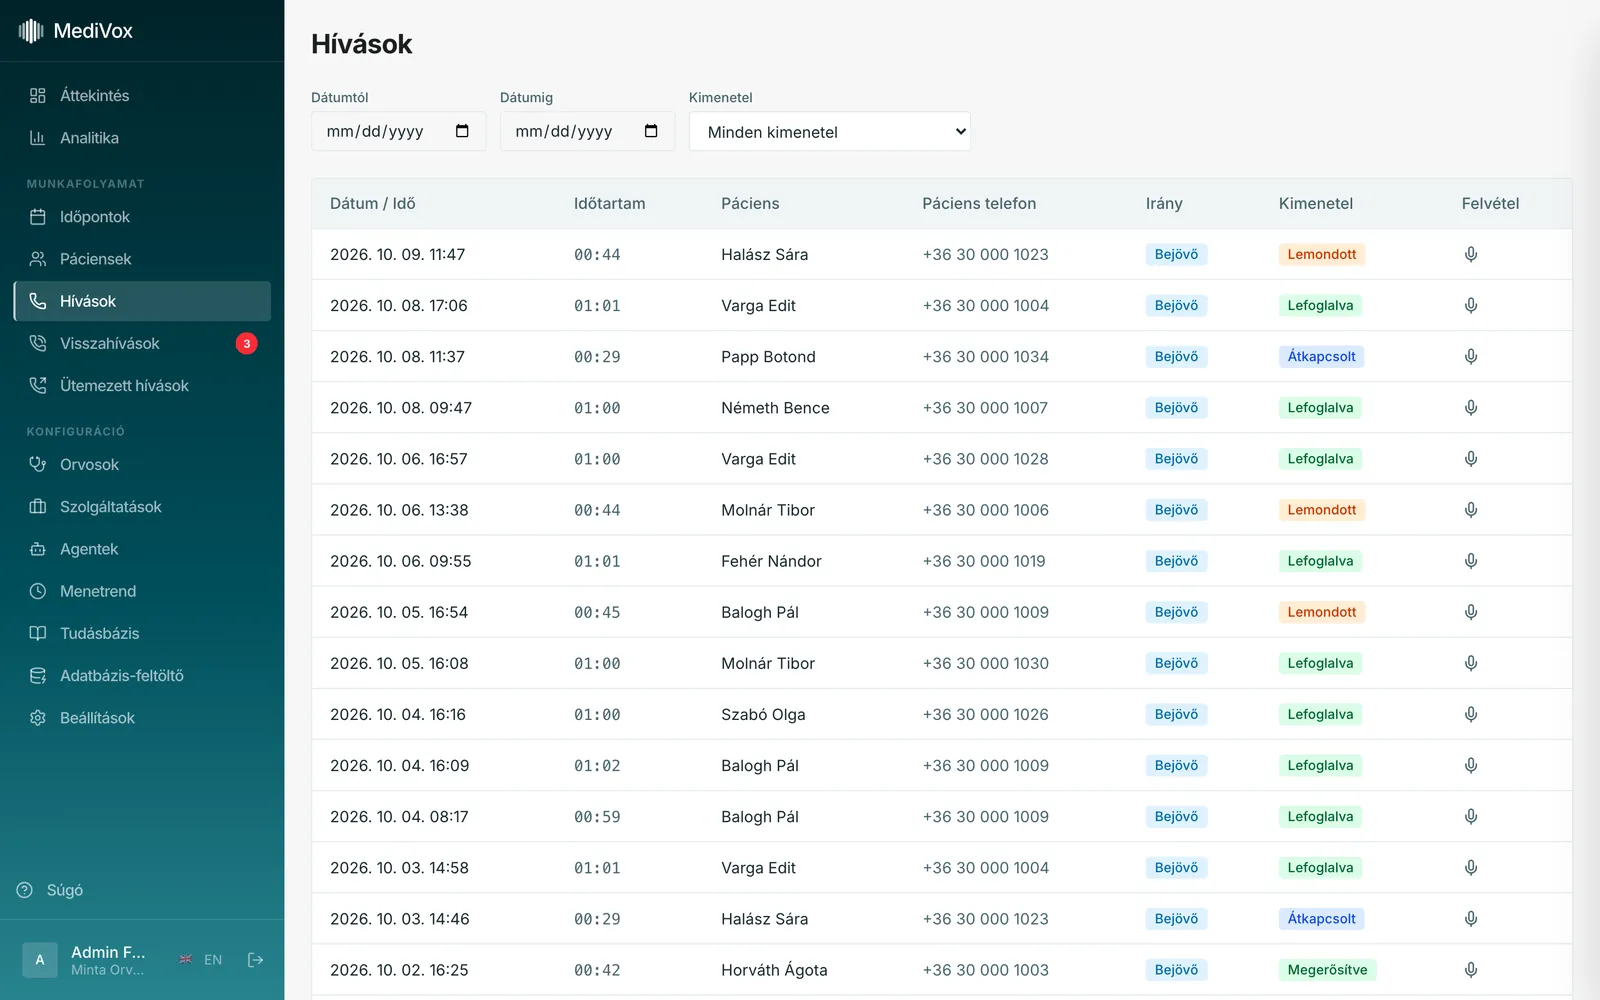1600x1000 pixels.
Task: Switch language with EN button
Action: pyautogui.click(x=200, y=960)
